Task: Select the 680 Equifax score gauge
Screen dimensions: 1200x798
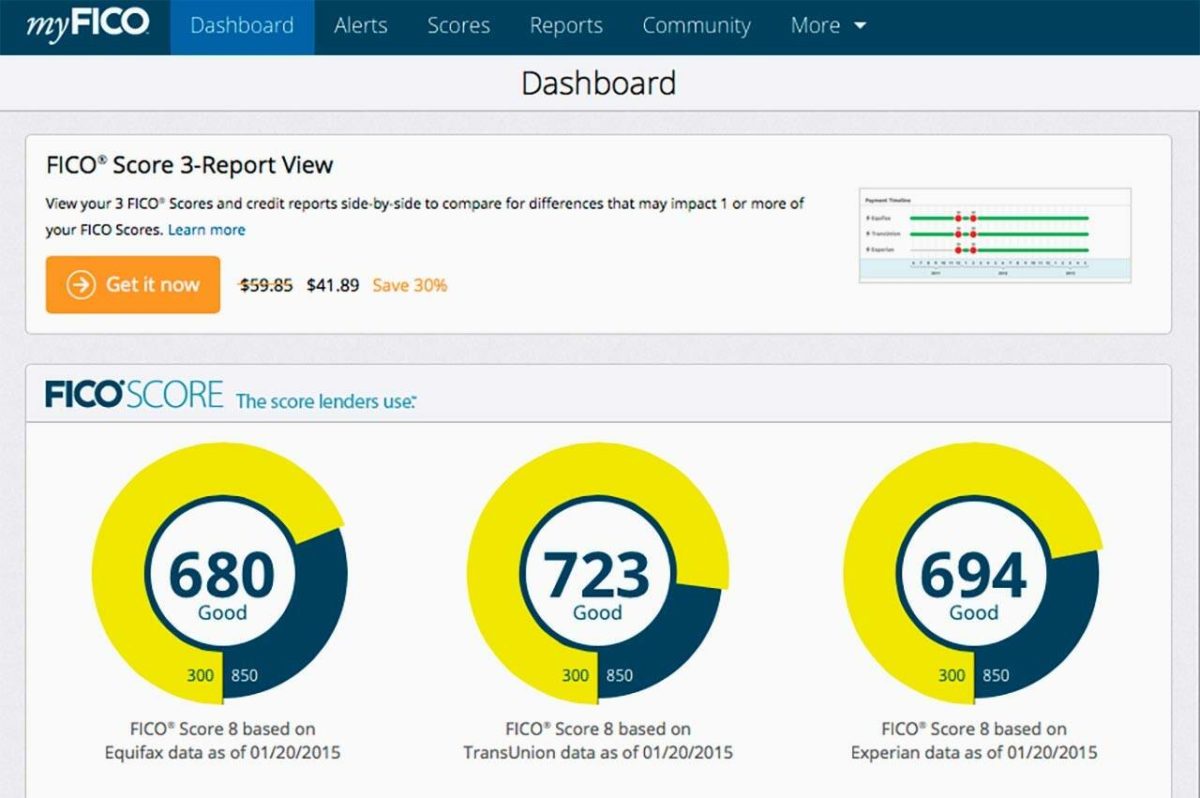Action: point(220,573)
